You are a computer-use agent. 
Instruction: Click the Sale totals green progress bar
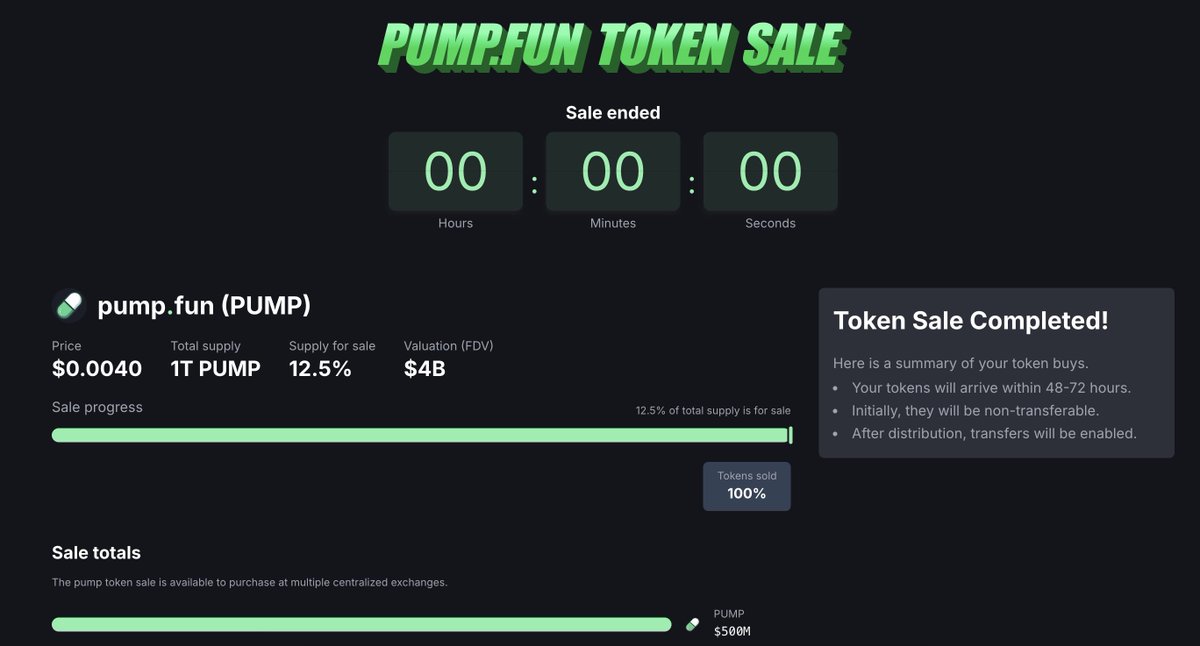[x=361, y=624]
